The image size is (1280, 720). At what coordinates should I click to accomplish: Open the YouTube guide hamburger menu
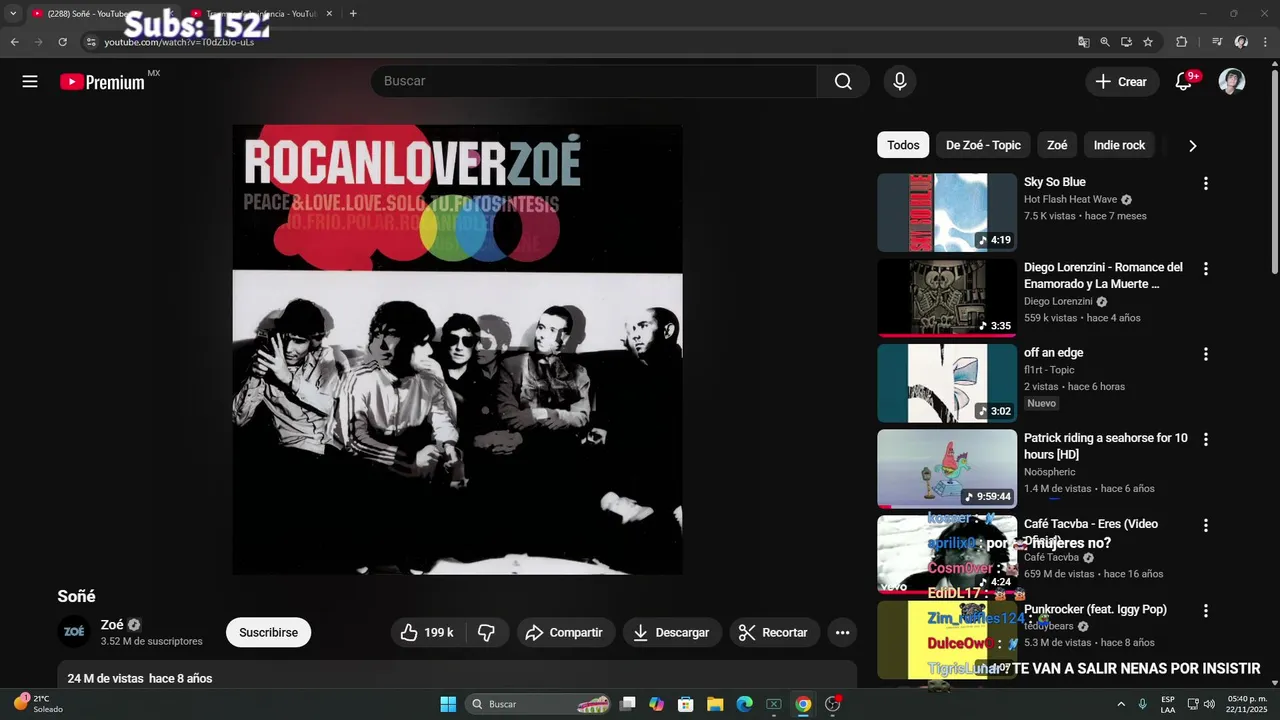tap(30, 82)
